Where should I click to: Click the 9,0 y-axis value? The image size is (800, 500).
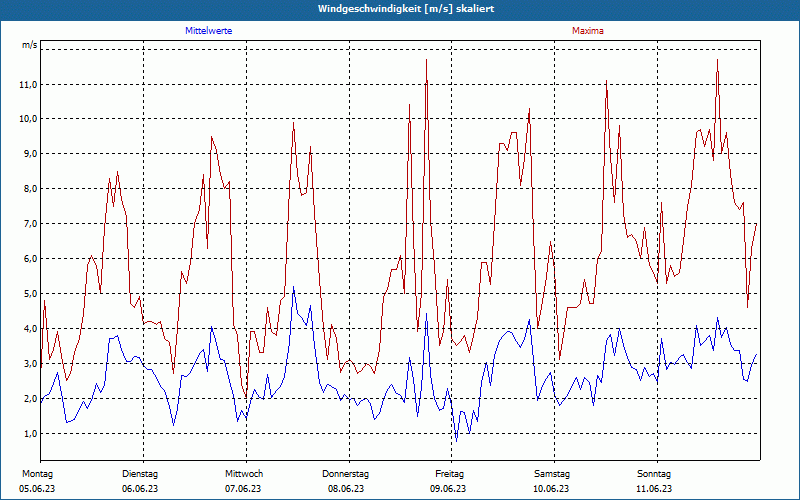(30, 154)
